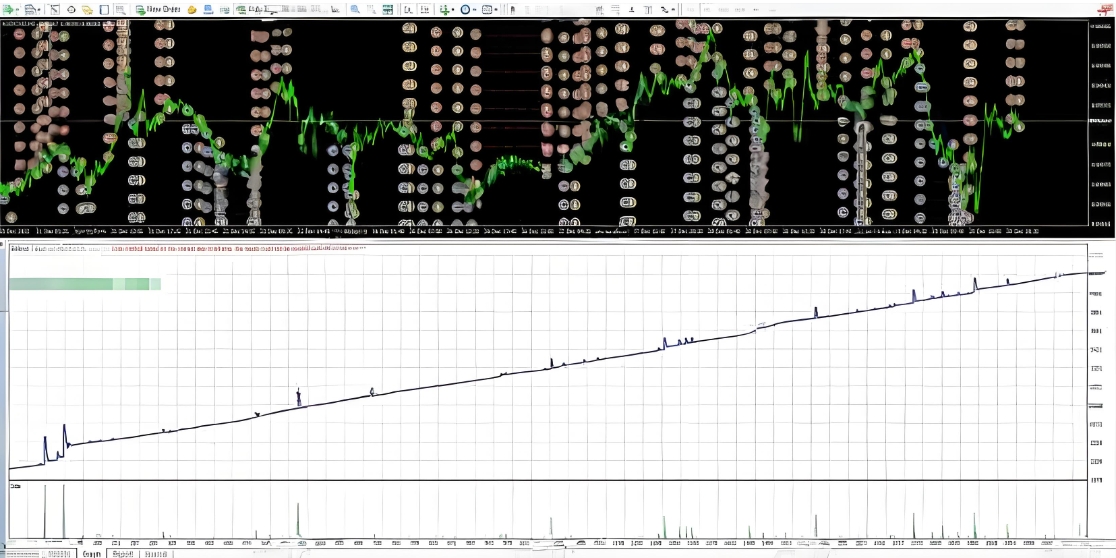Click the Zoom In magnifier icon
The image size is (1116, 558).
[x=355, y=9]
